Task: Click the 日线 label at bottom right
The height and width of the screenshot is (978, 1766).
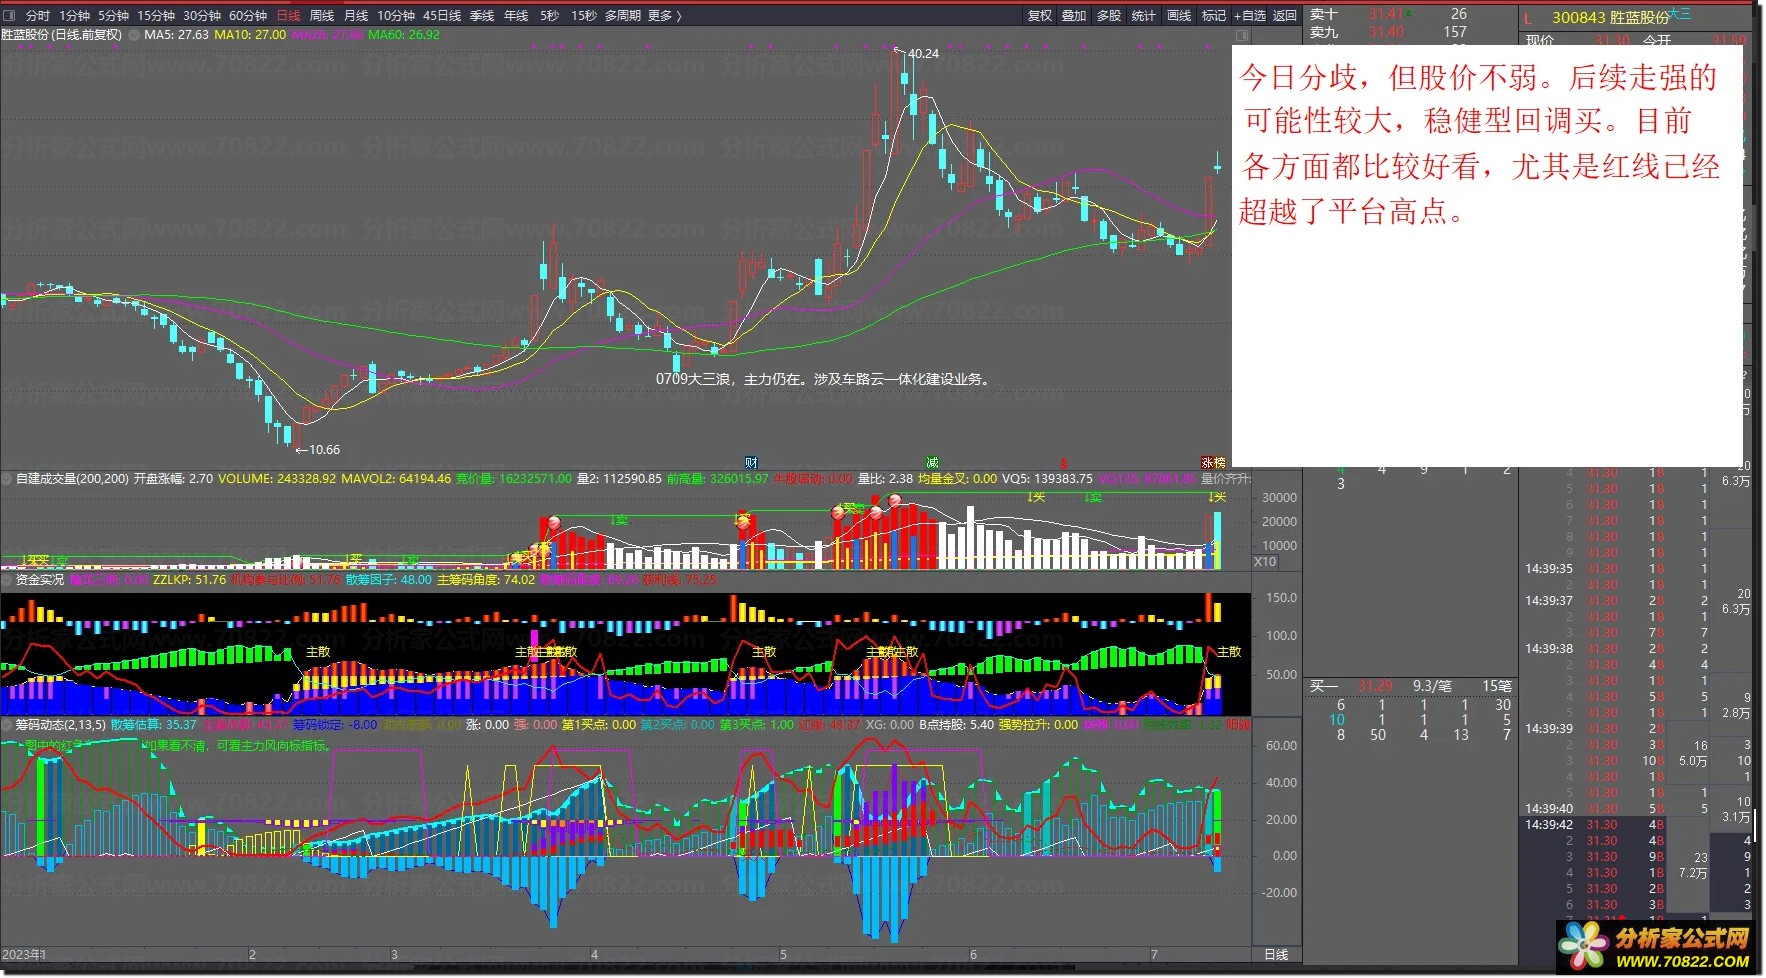Action: click(x=1276, y=955)
